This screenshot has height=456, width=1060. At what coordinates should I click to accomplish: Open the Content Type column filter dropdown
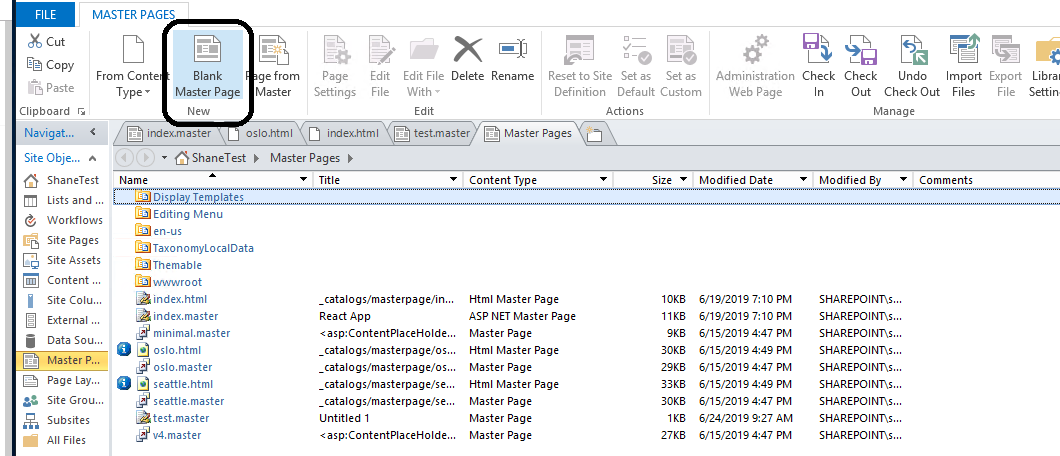tap(604, 180)
